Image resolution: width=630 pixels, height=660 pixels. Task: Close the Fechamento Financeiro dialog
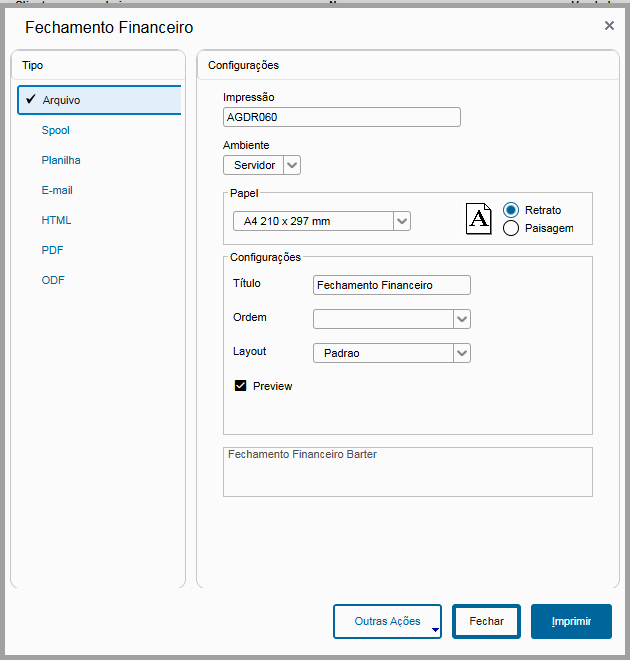(x=609, y=26)
